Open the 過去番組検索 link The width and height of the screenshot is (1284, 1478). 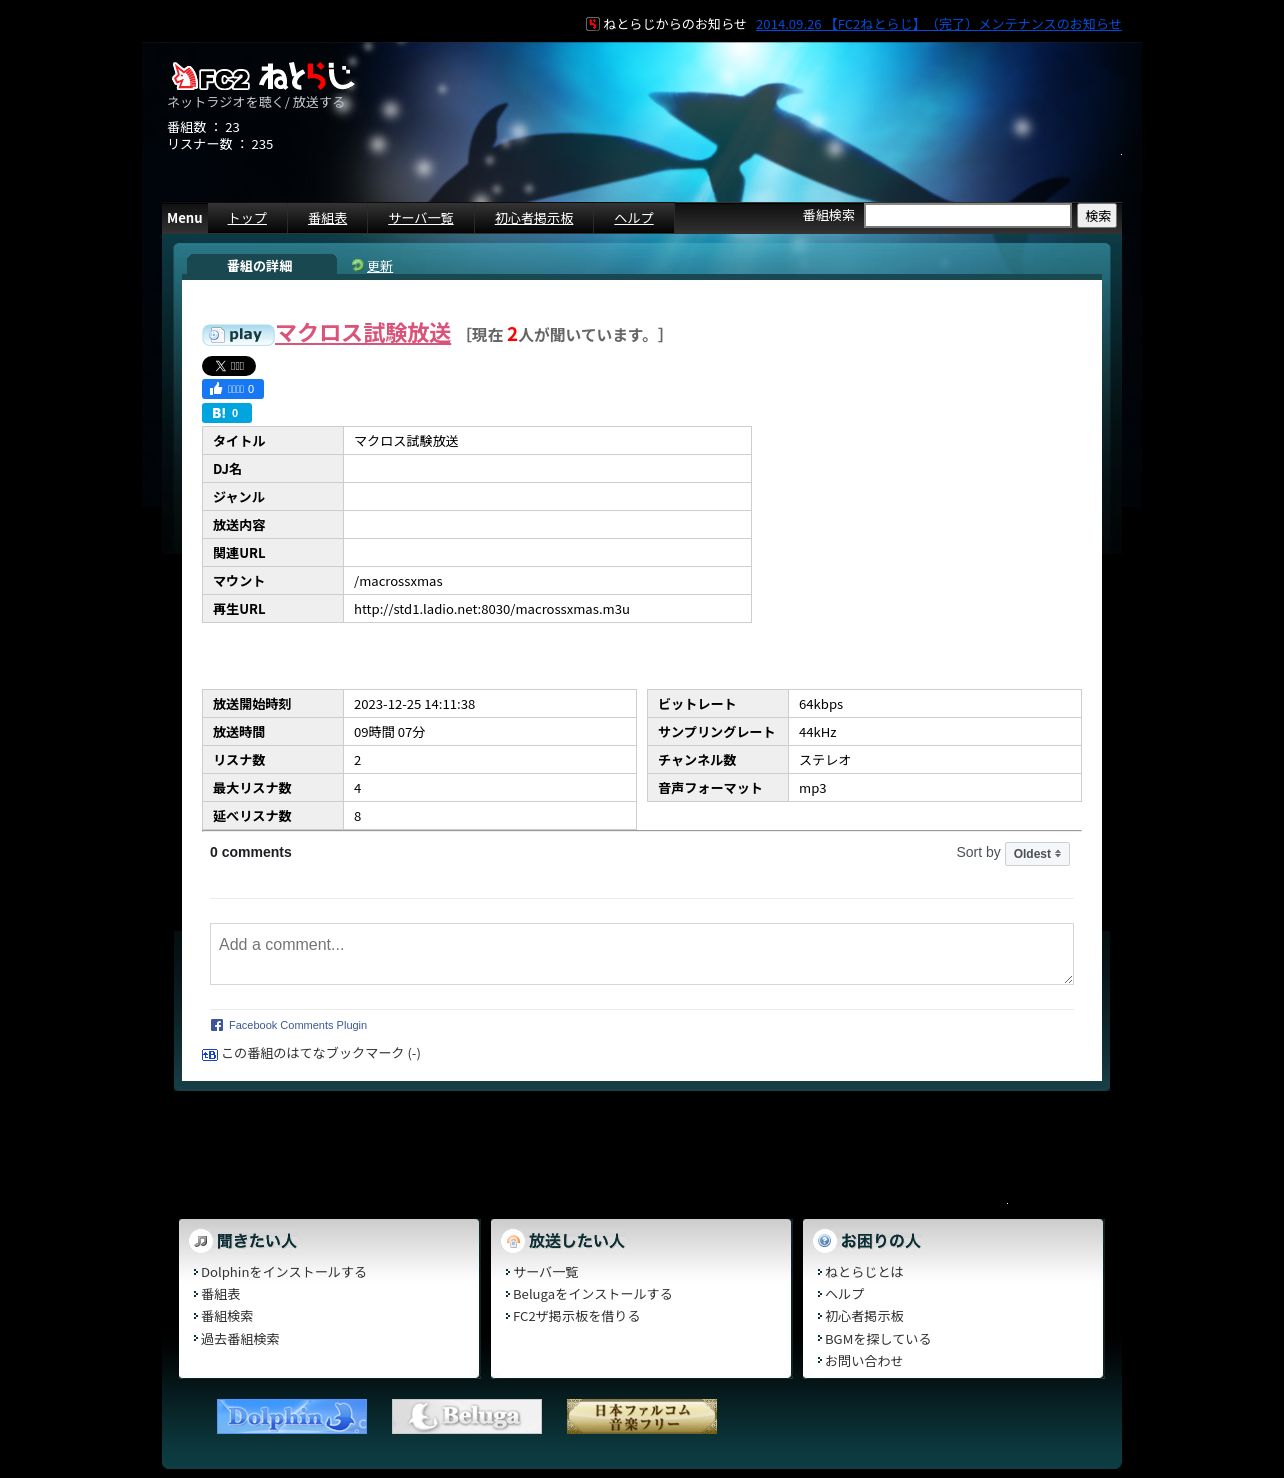click(x=240, y=1339)
